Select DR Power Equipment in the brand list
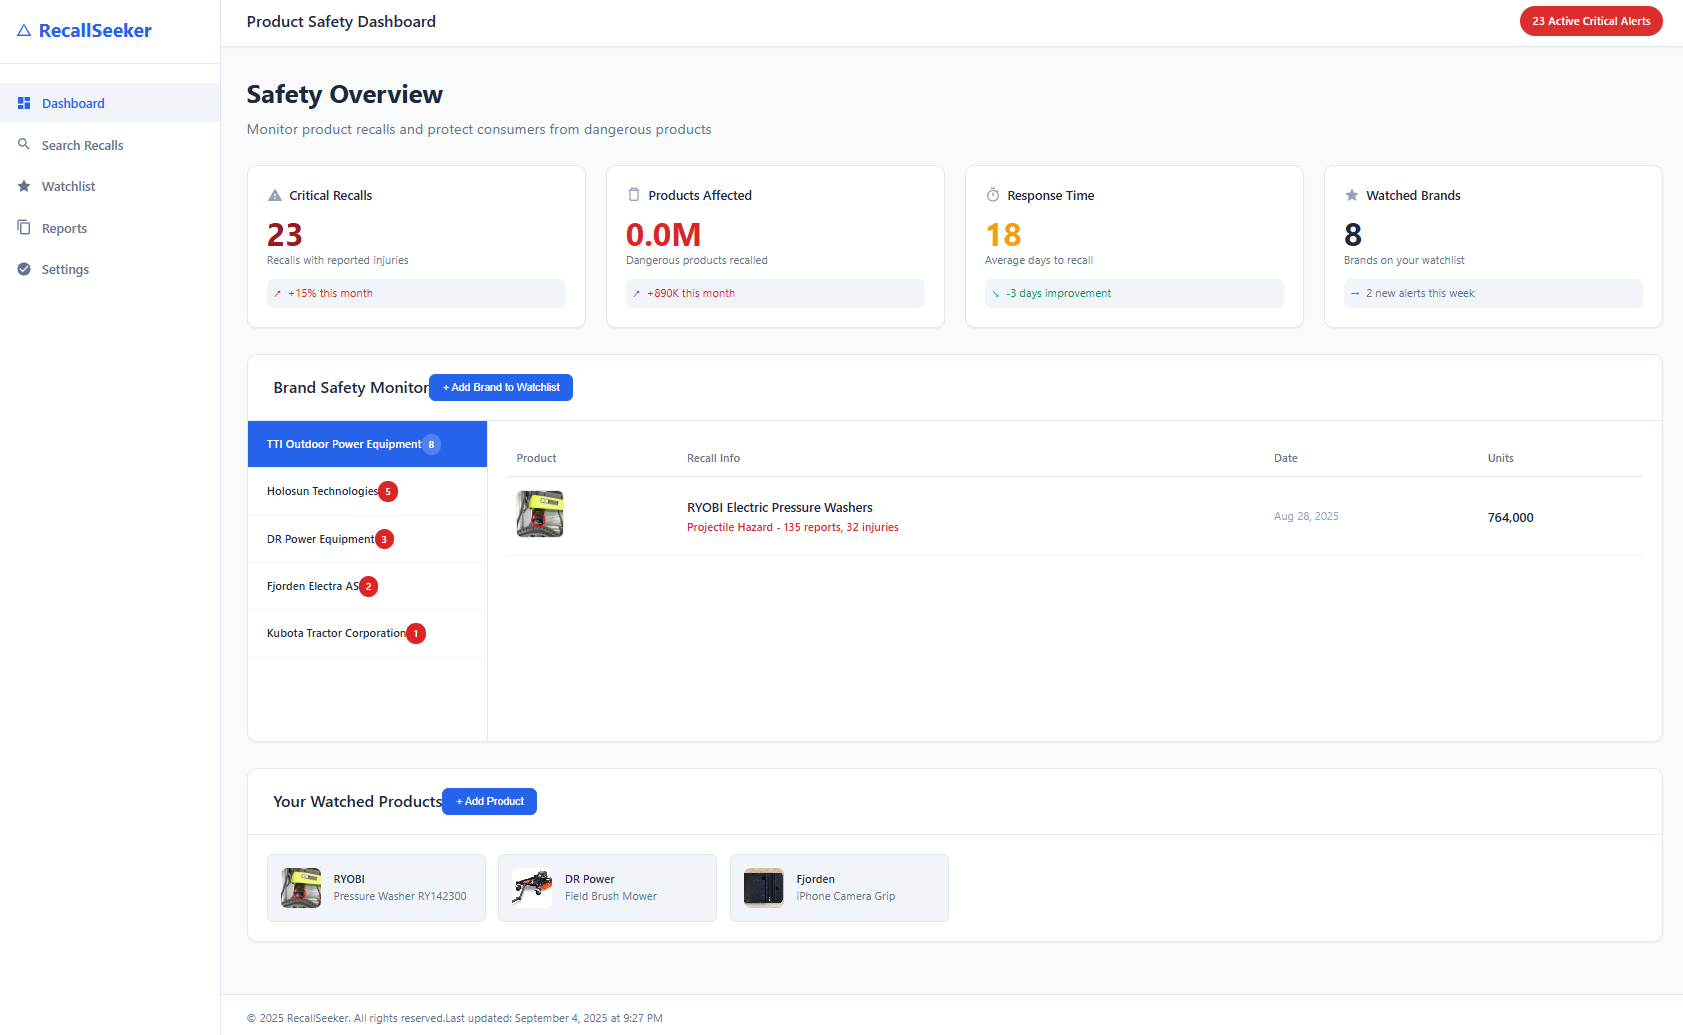This screenshot has height=1035, width=1683. pos(319,538)
